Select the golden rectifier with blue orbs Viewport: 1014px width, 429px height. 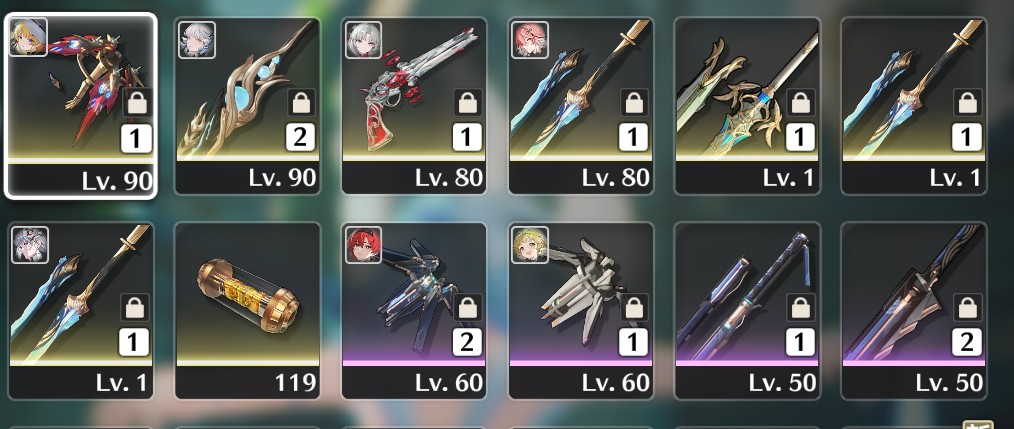[247, 105]
